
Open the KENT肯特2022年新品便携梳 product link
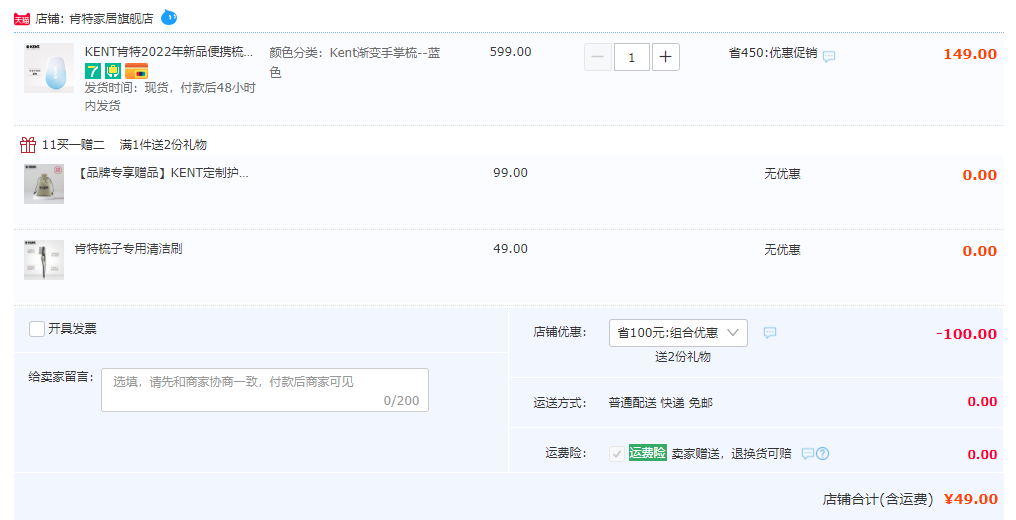point(169,52)
